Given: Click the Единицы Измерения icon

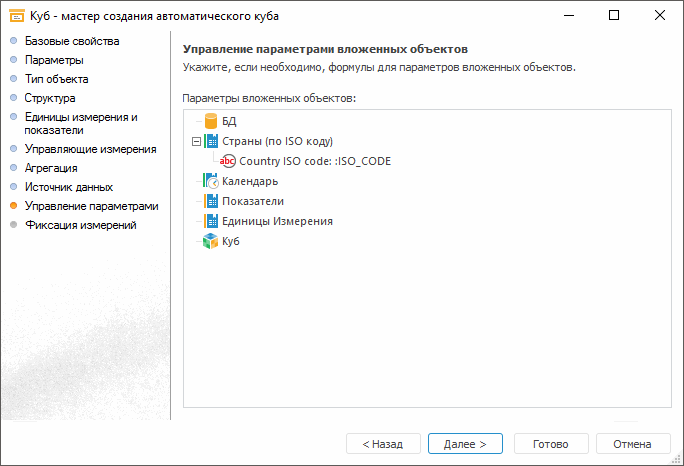Looking at the screenshot, I should coord(210,221).
